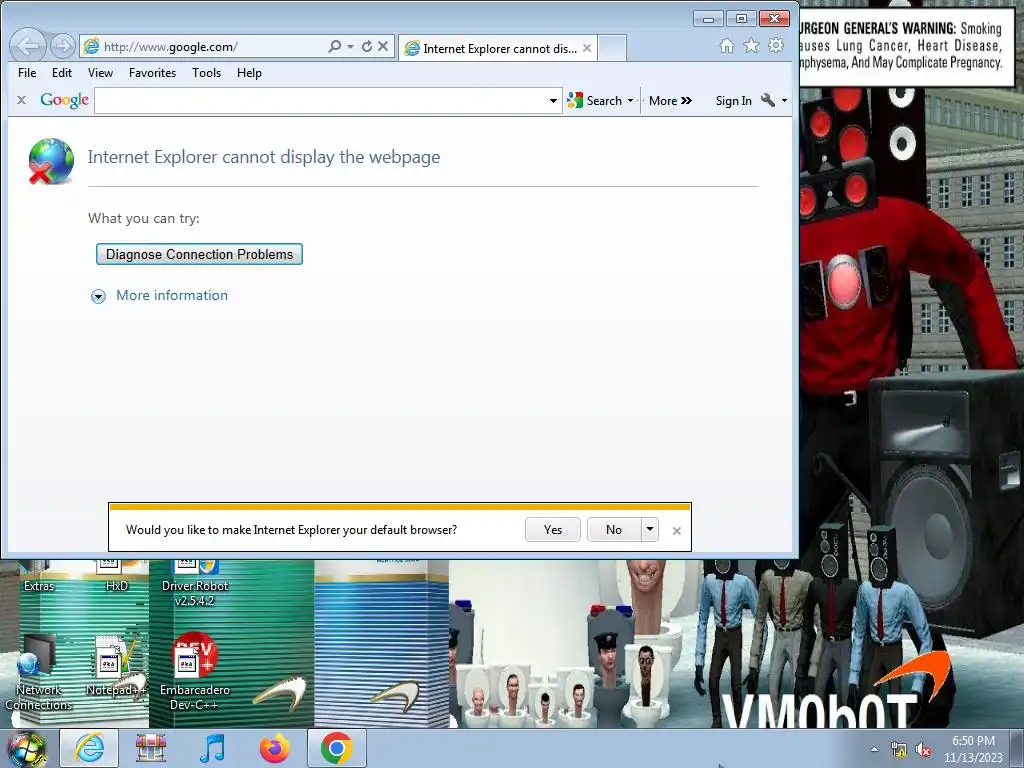Show hidden tray icons arrow

tap(874, 749)
